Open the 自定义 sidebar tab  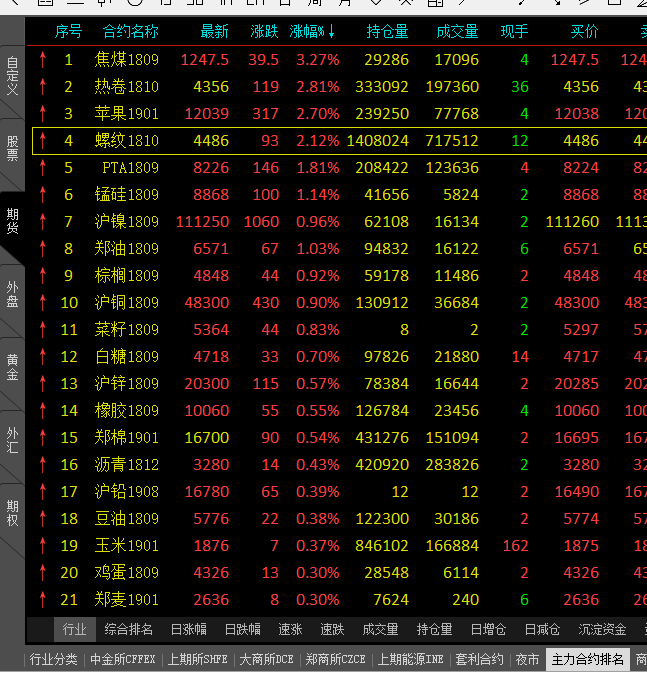[12, 76]
